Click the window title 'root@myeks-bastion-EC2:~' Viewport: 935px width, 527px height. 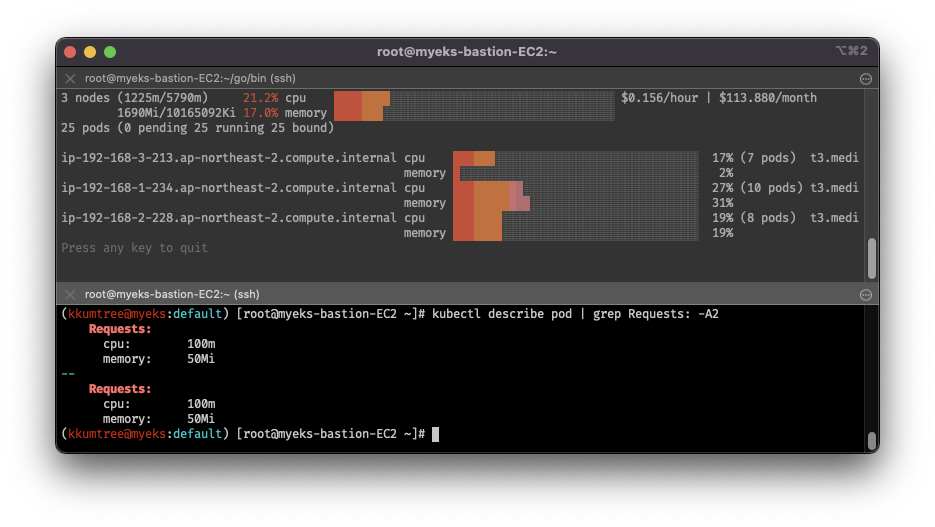467,52
